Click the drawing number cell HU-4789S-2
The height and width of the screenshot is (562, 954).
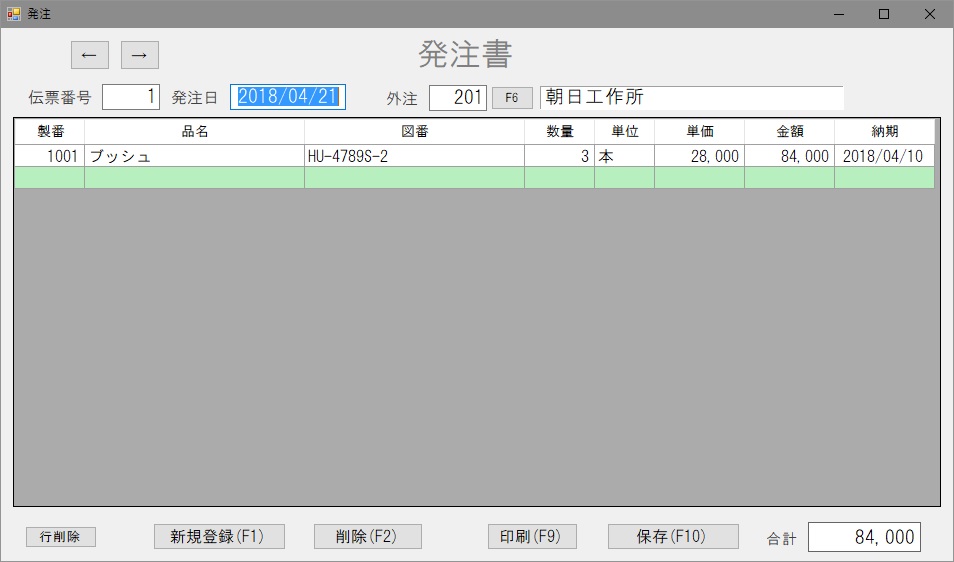point(414,156)
